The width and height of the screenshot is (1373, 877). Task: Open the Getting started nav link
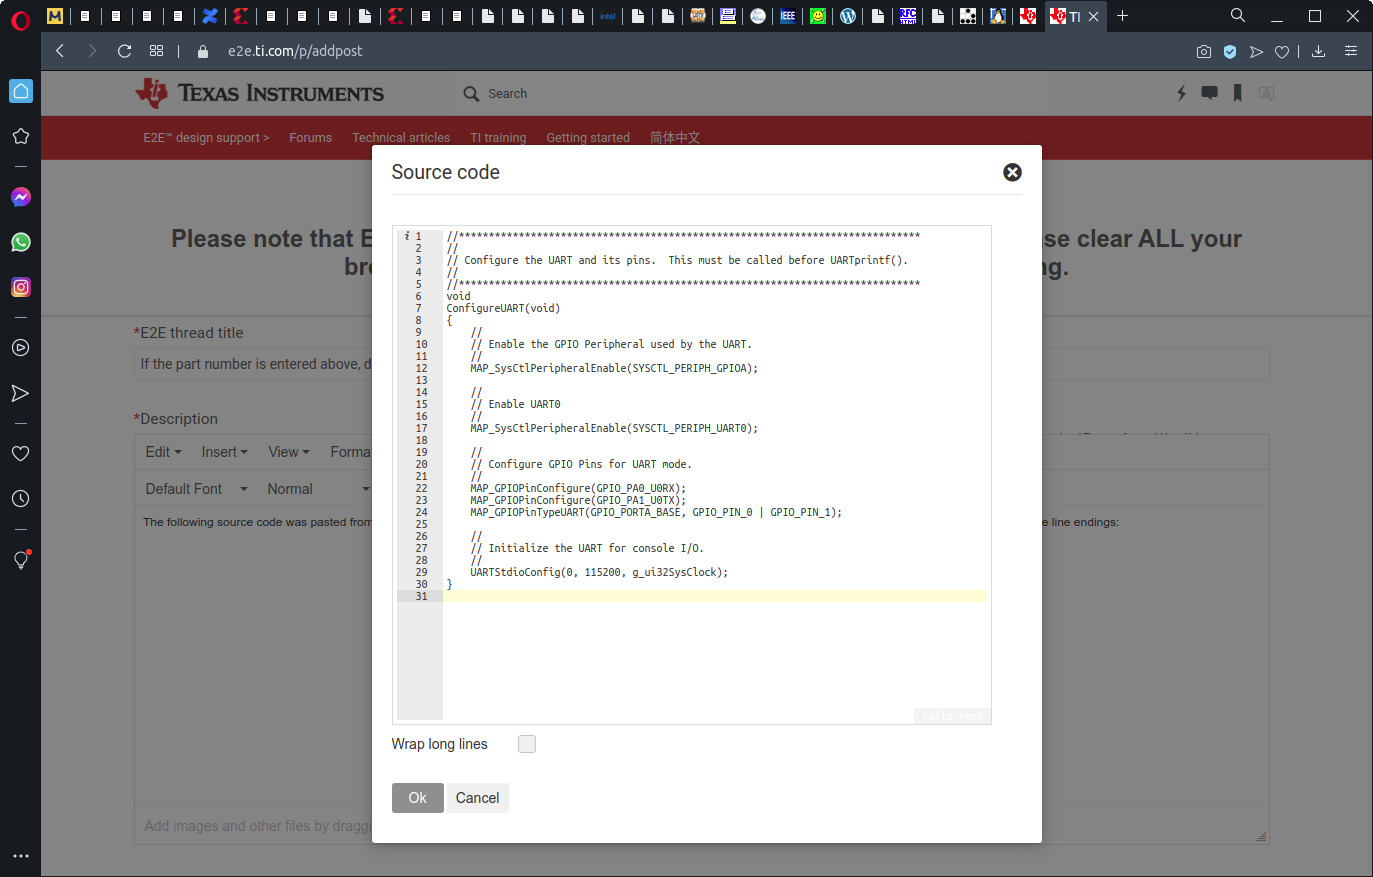tap(588, 138)
